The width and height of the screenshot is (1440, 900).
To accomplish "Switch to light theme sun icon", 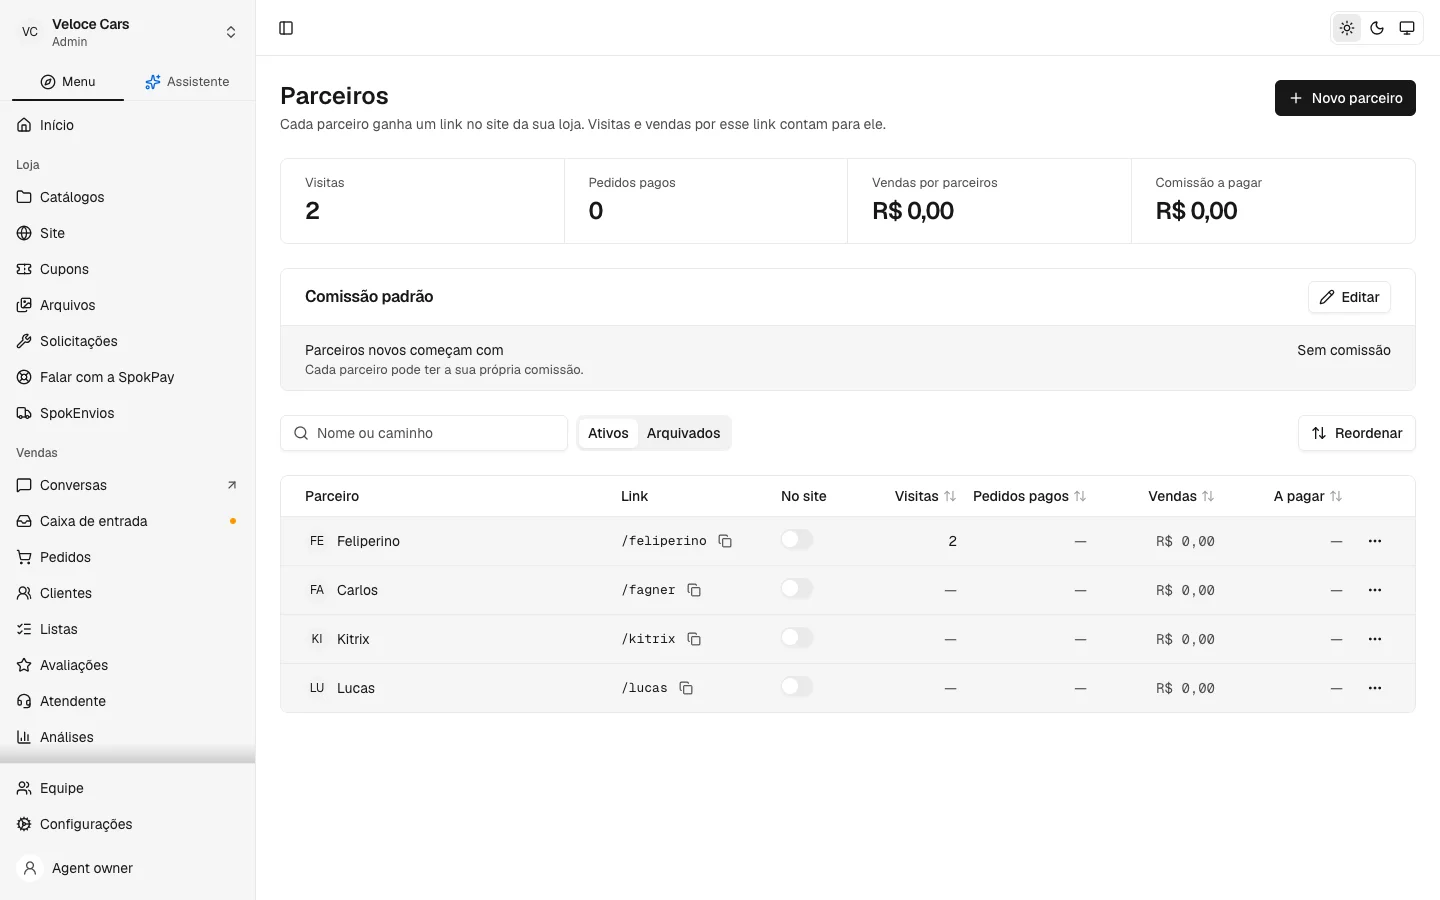I will coord(1347,28).
